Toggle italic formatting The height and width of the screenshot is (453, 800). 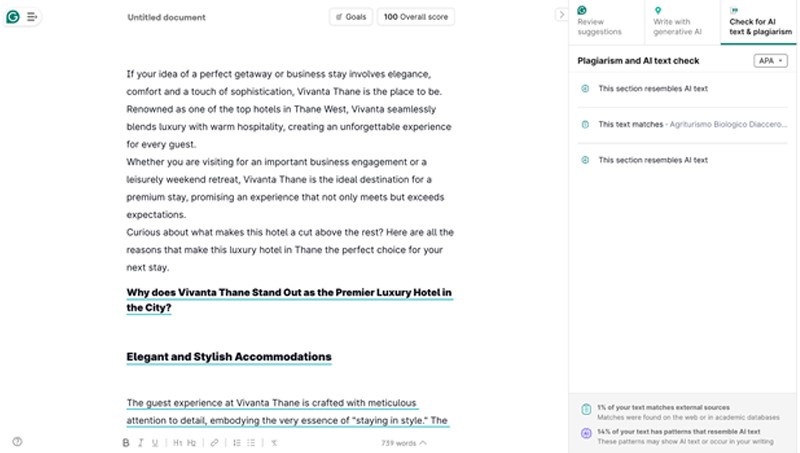coord(141,442)
